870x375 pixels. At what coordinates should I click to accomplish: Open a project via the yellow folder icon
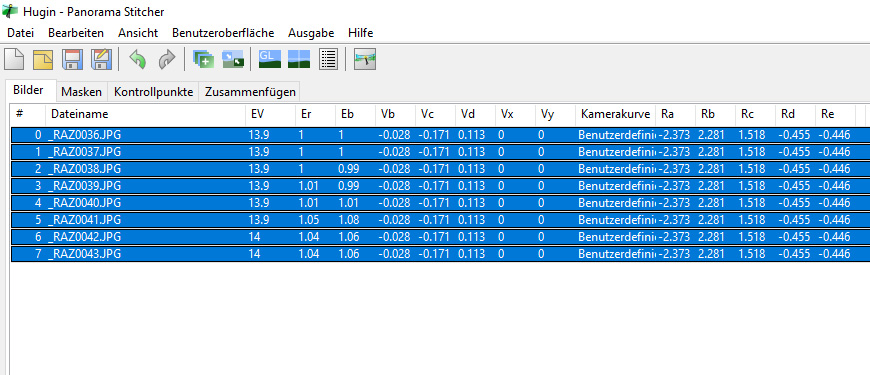click(x=43, y=59)
